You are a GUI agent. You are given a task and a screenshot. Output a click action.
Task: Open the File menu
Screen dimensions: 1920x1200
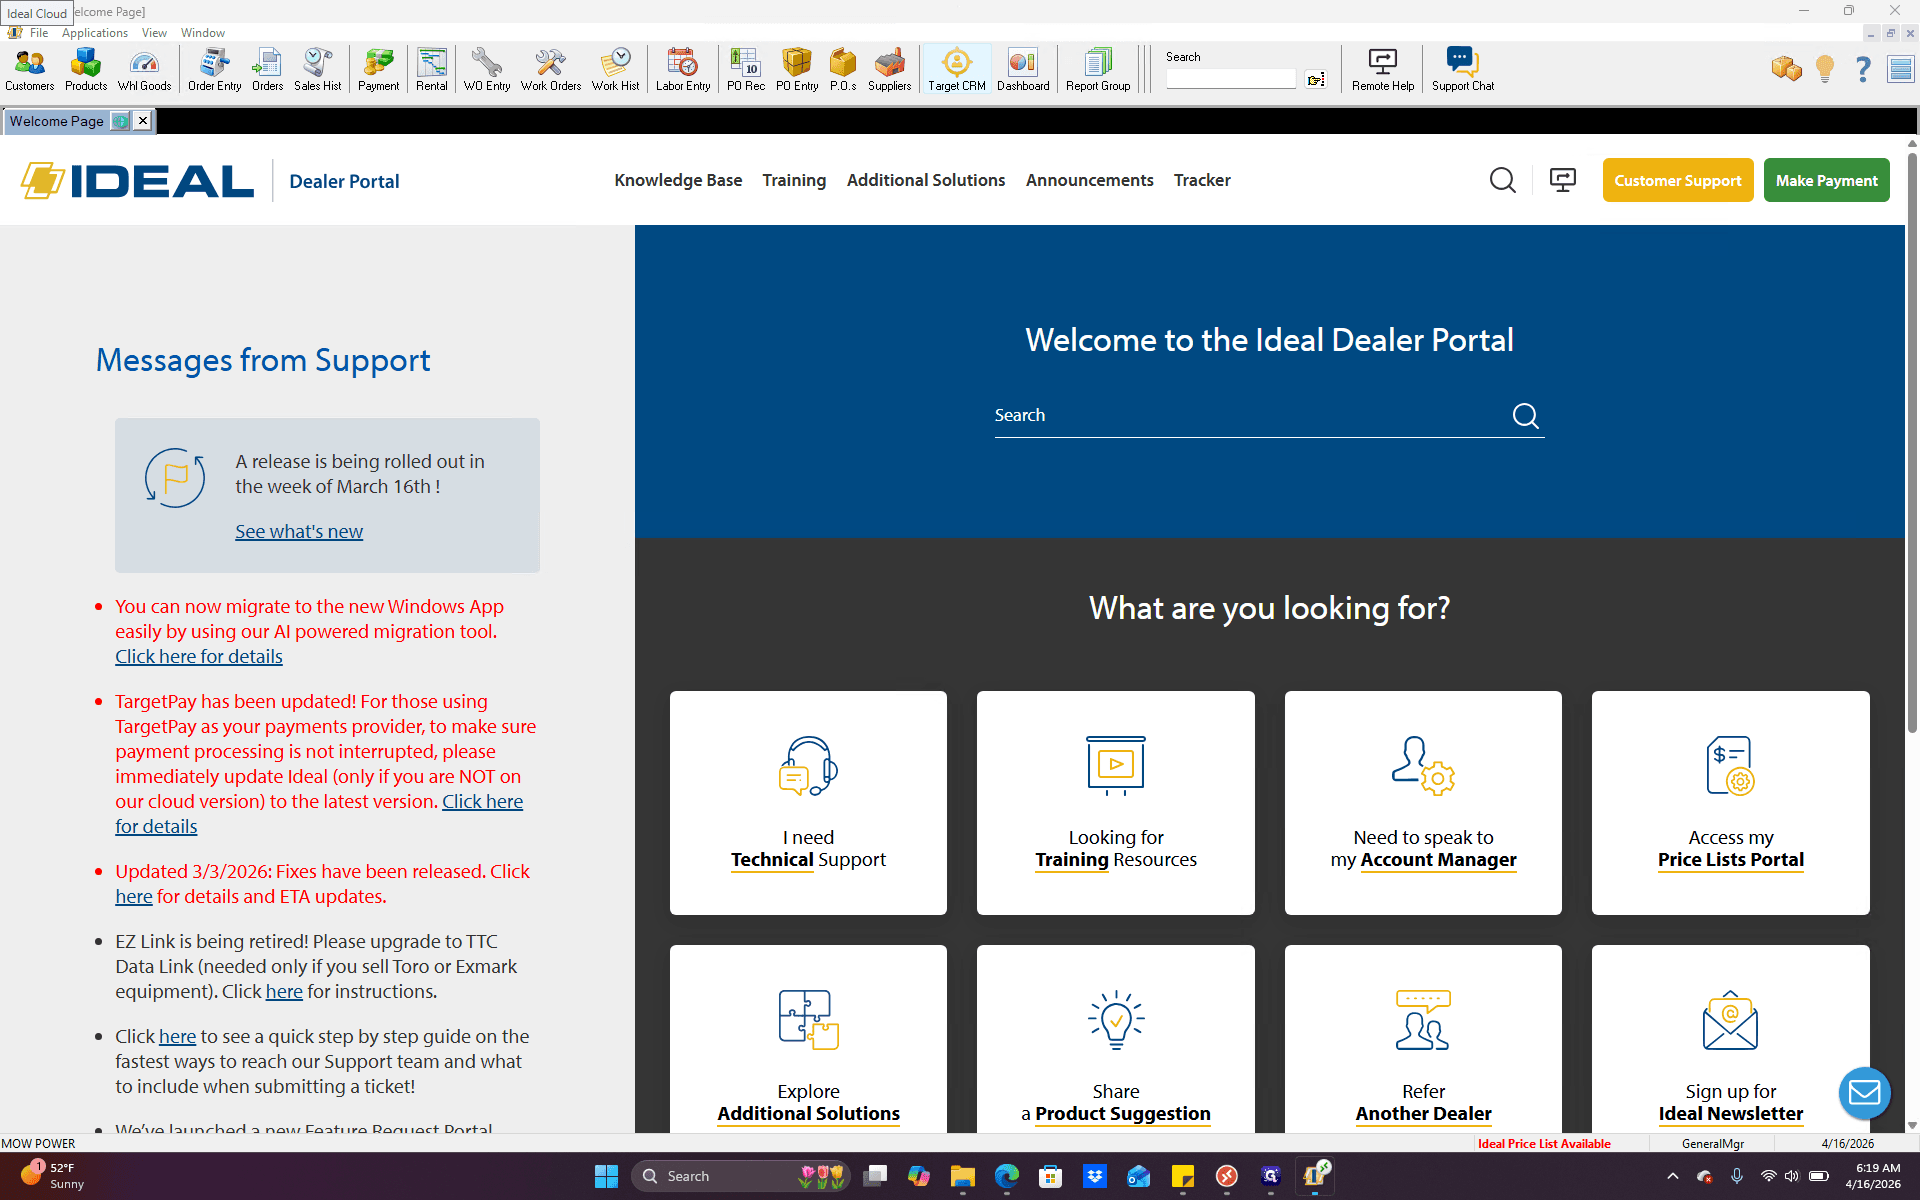[x=39, y=33]
